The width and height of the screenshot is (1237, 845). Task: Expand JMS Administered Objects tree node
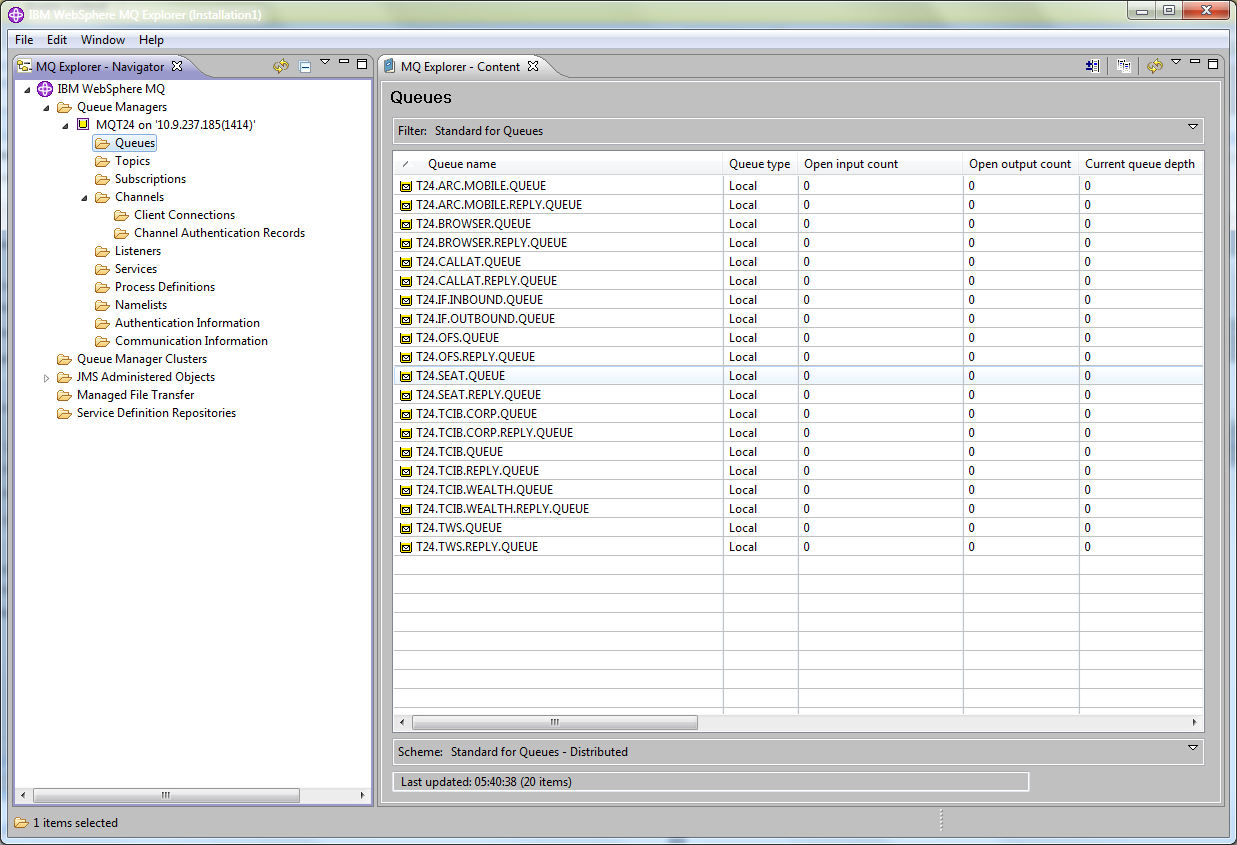click(x=46, y=378)
